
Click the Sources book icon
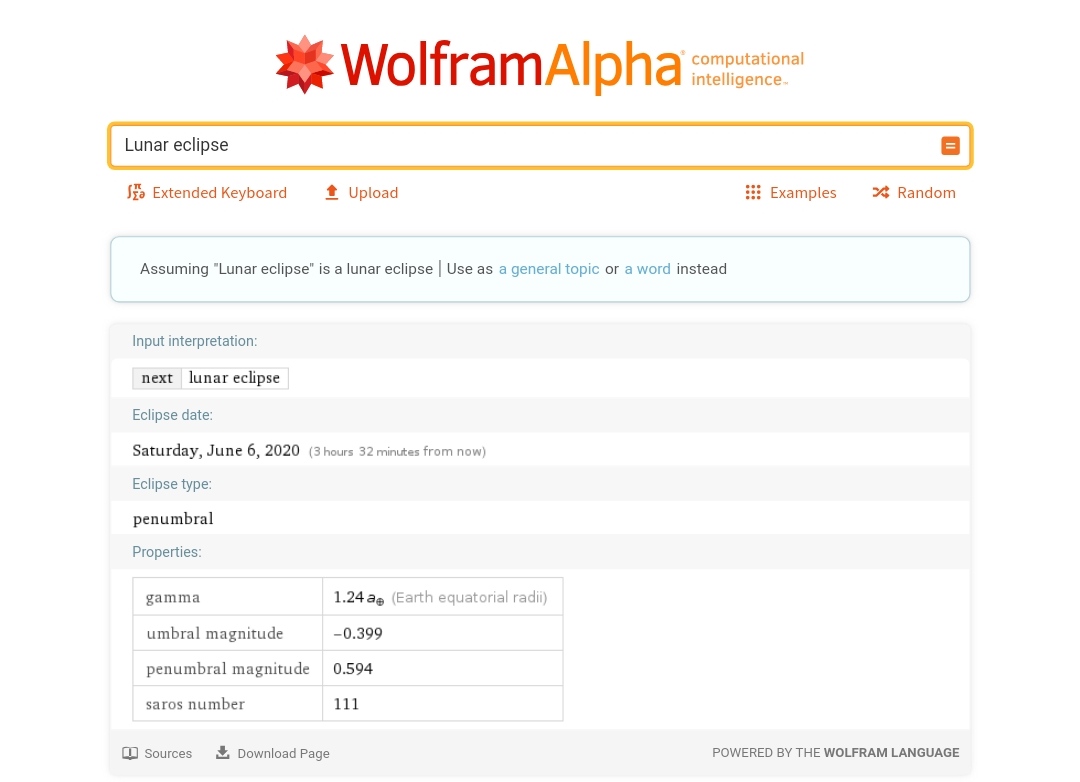pos(129,753)
